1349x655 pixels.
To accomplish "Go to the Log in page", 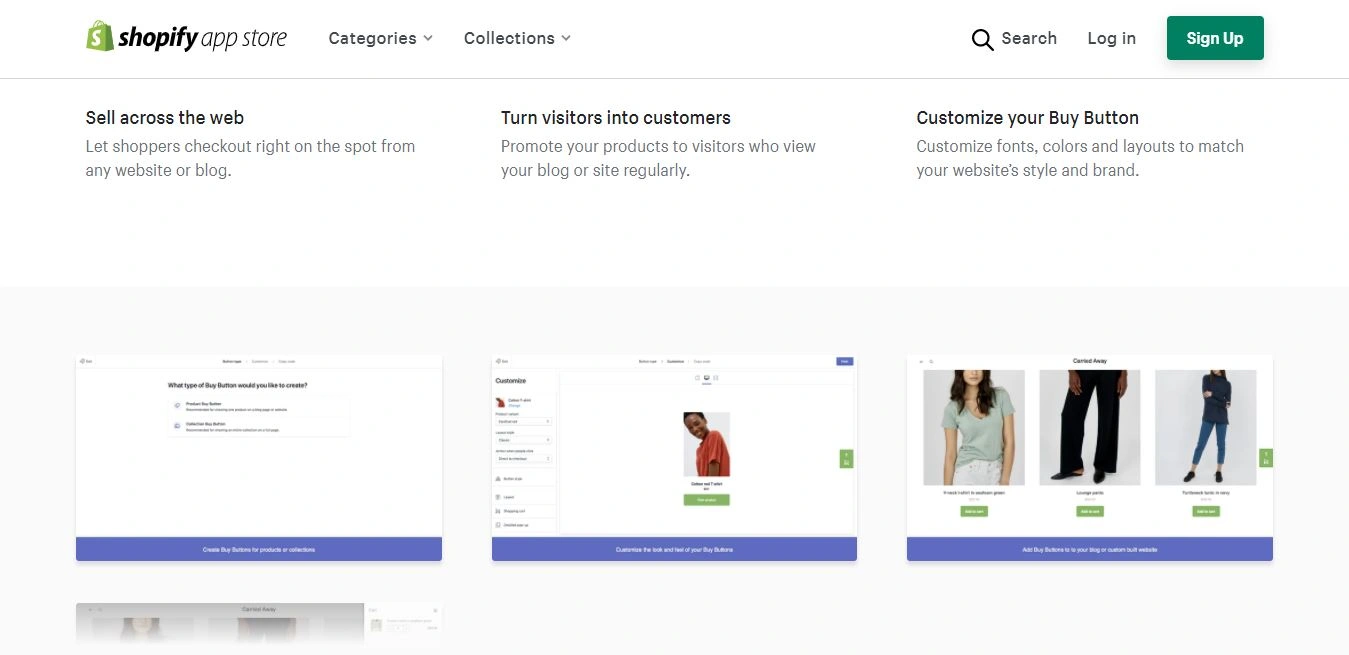I will pyautogui.click(x=1111, y=38).
